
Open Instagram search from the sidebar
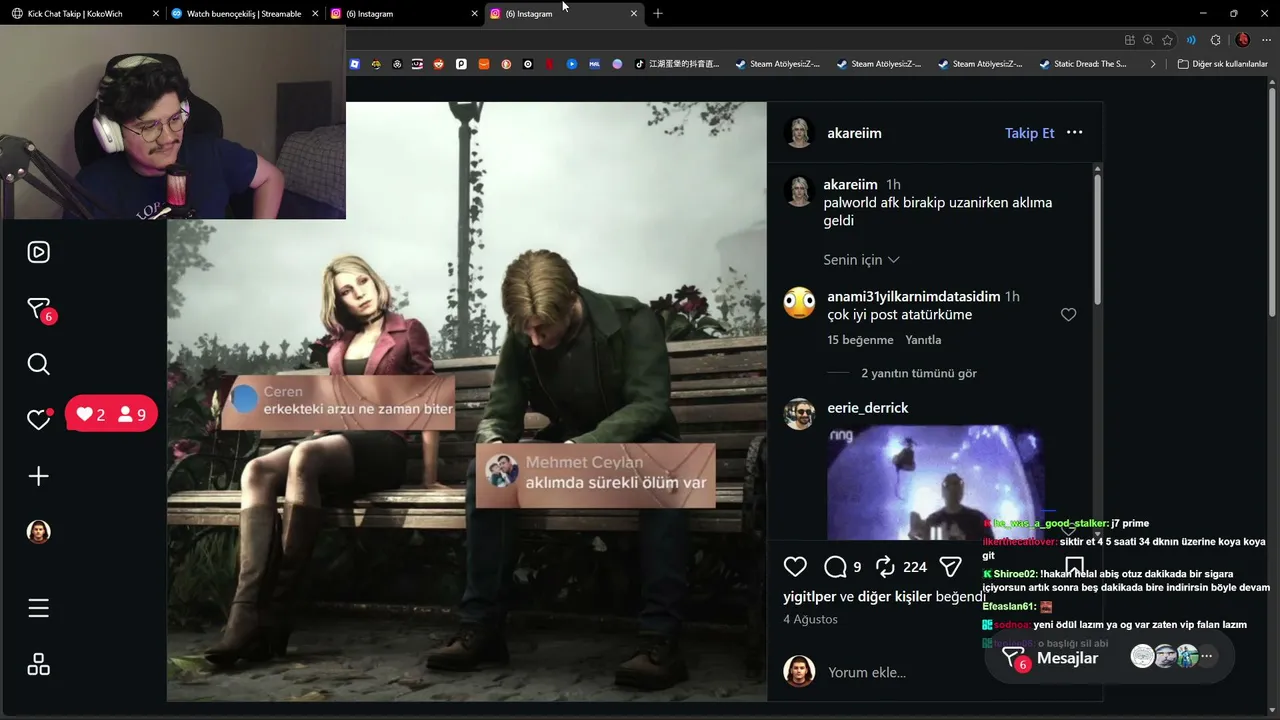[x=38, y=364]
